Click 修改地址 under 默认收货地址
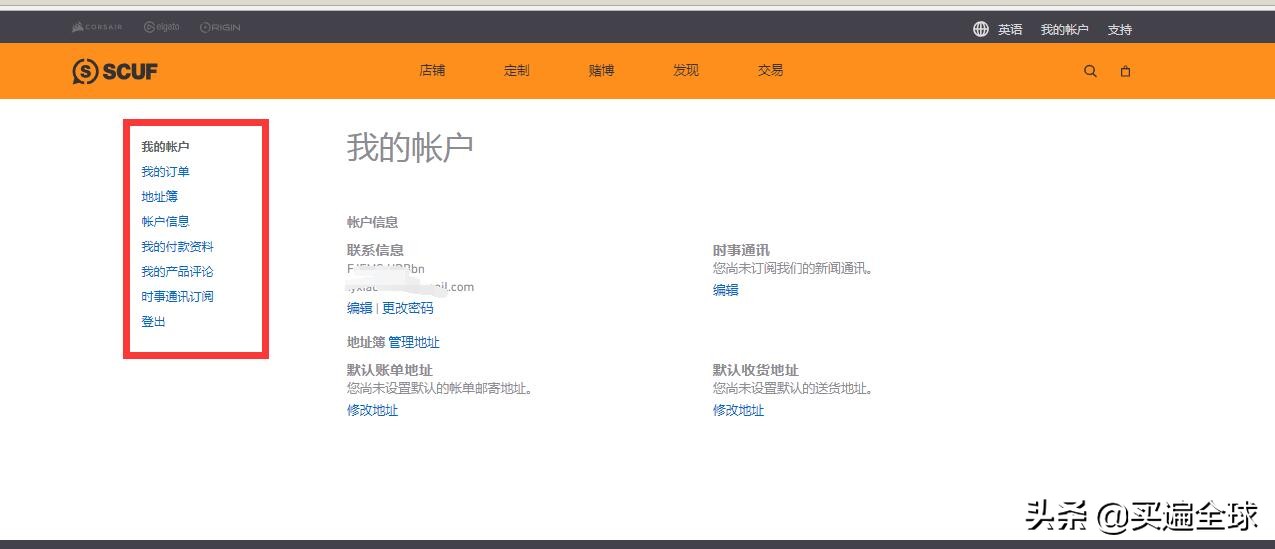 pyautogui.click(x=738, y=410)
